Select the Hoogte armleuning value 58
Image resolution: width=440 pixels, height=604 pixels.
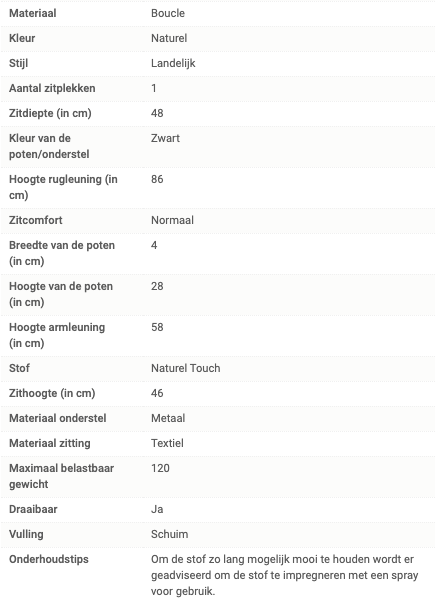click(x=157, y=327)
